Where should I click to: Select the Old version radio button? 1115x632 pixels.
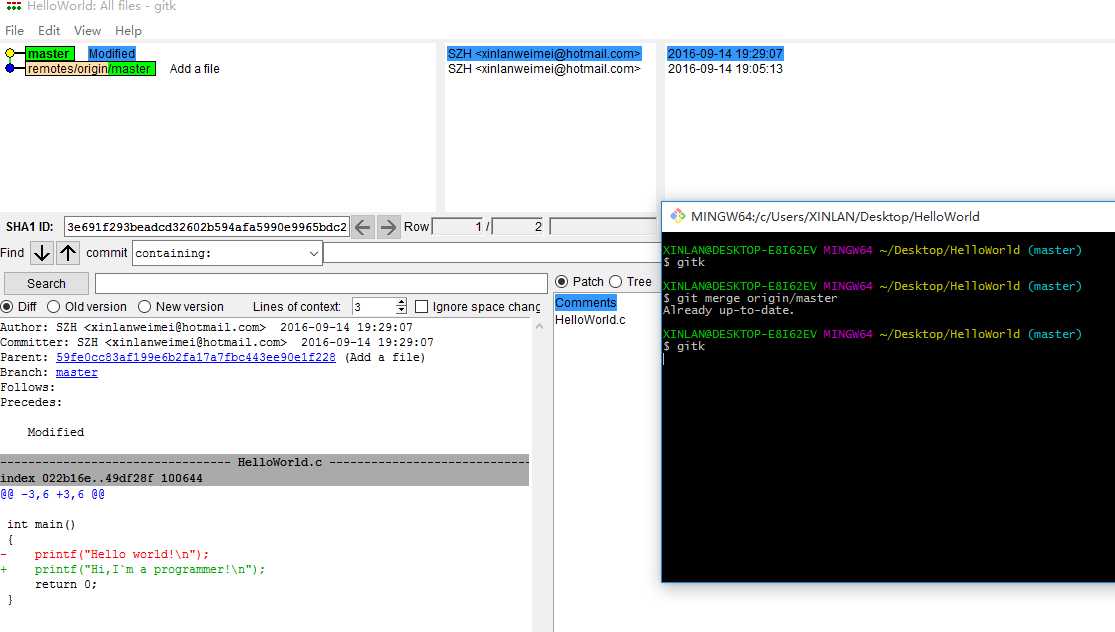pos(53,306)
